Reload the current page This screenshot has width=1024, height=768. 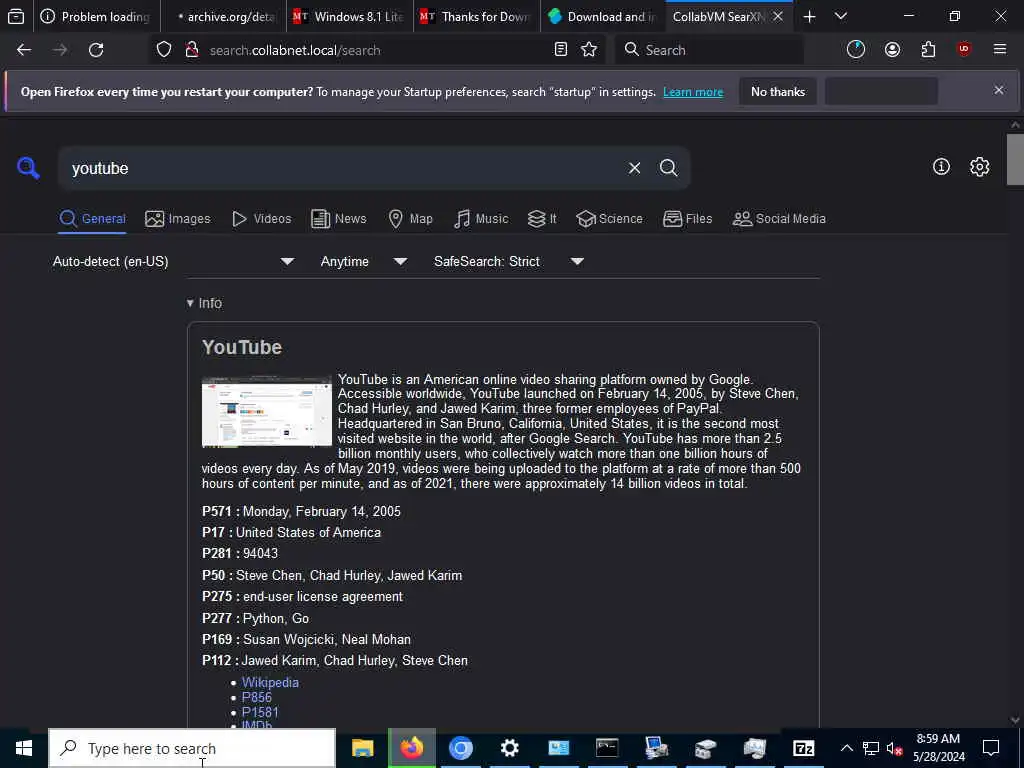96,50
